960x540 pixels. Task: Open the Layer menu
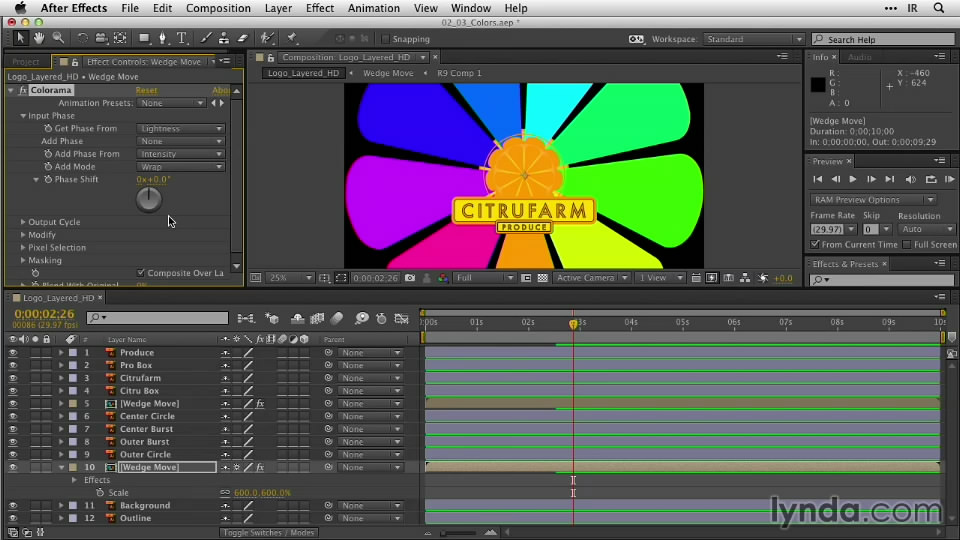[278, 8]
